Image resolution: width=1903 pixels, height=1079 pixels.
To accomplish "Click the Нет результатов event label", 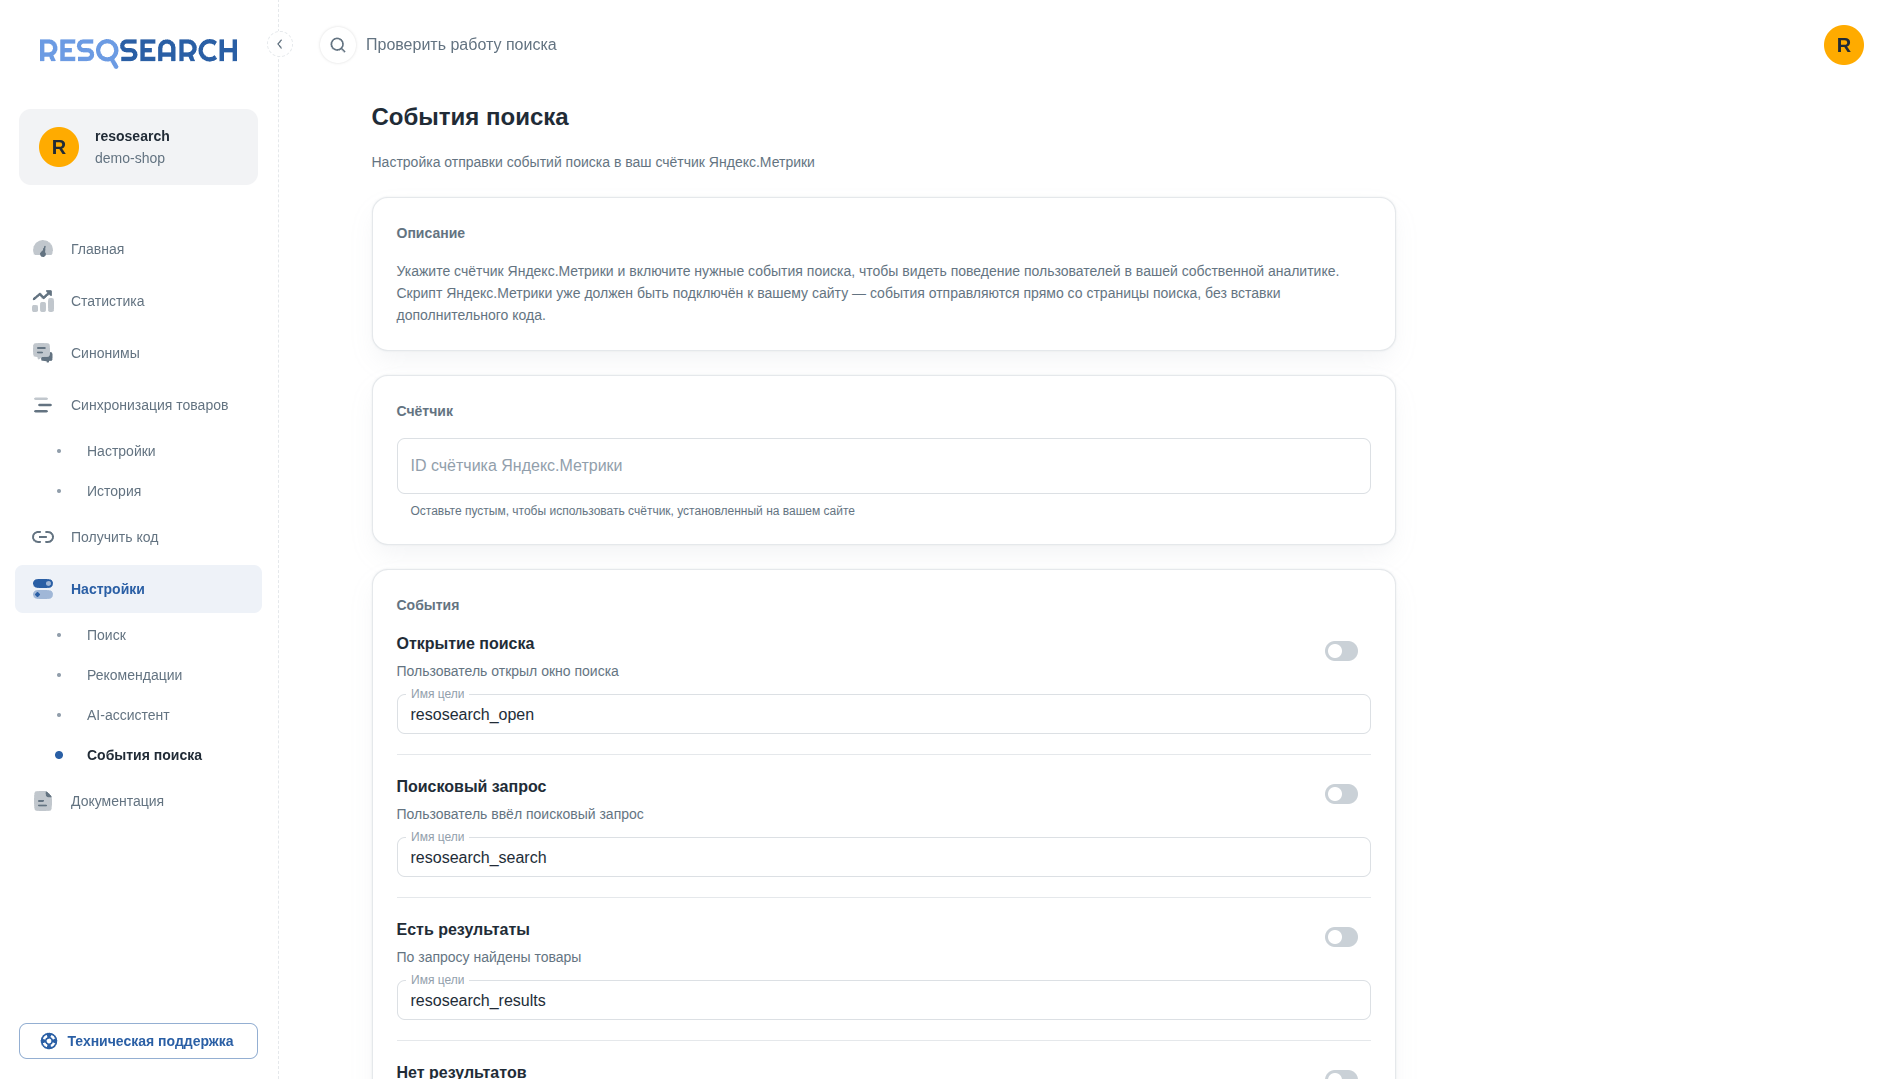I will (x=461, y=1071).
